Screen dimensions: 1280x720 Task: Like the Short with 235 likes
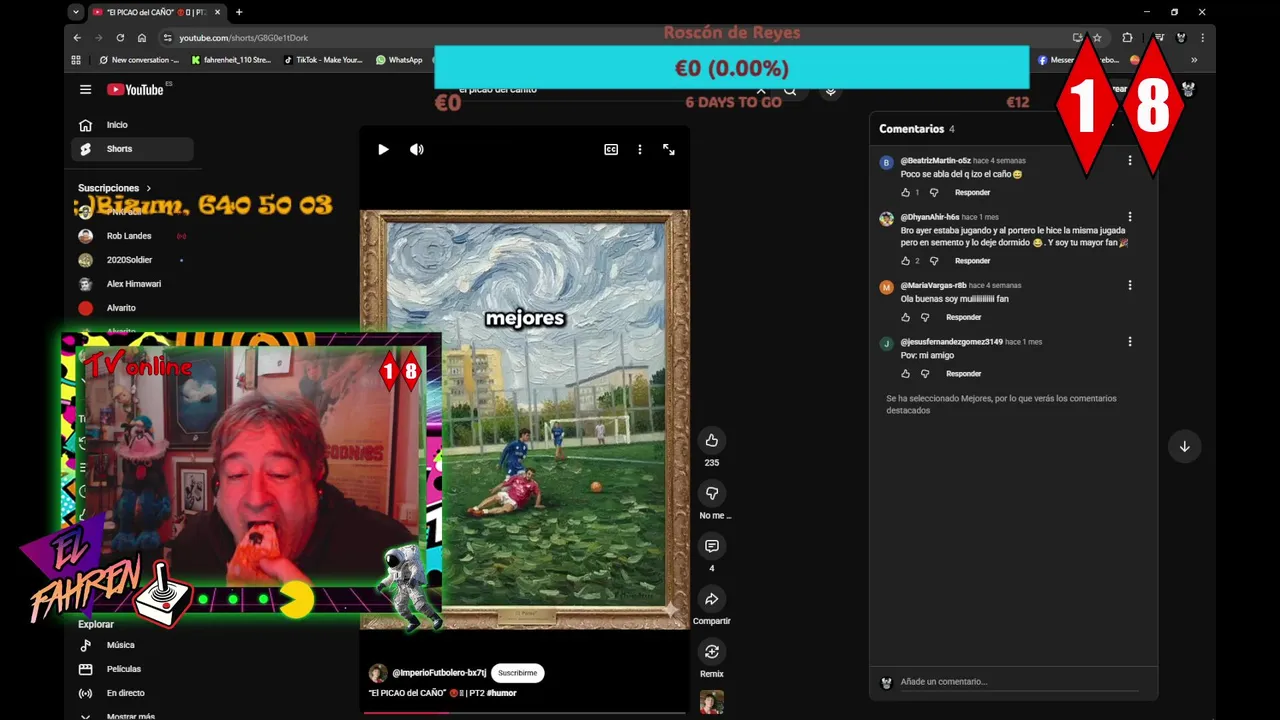[712, 440]
